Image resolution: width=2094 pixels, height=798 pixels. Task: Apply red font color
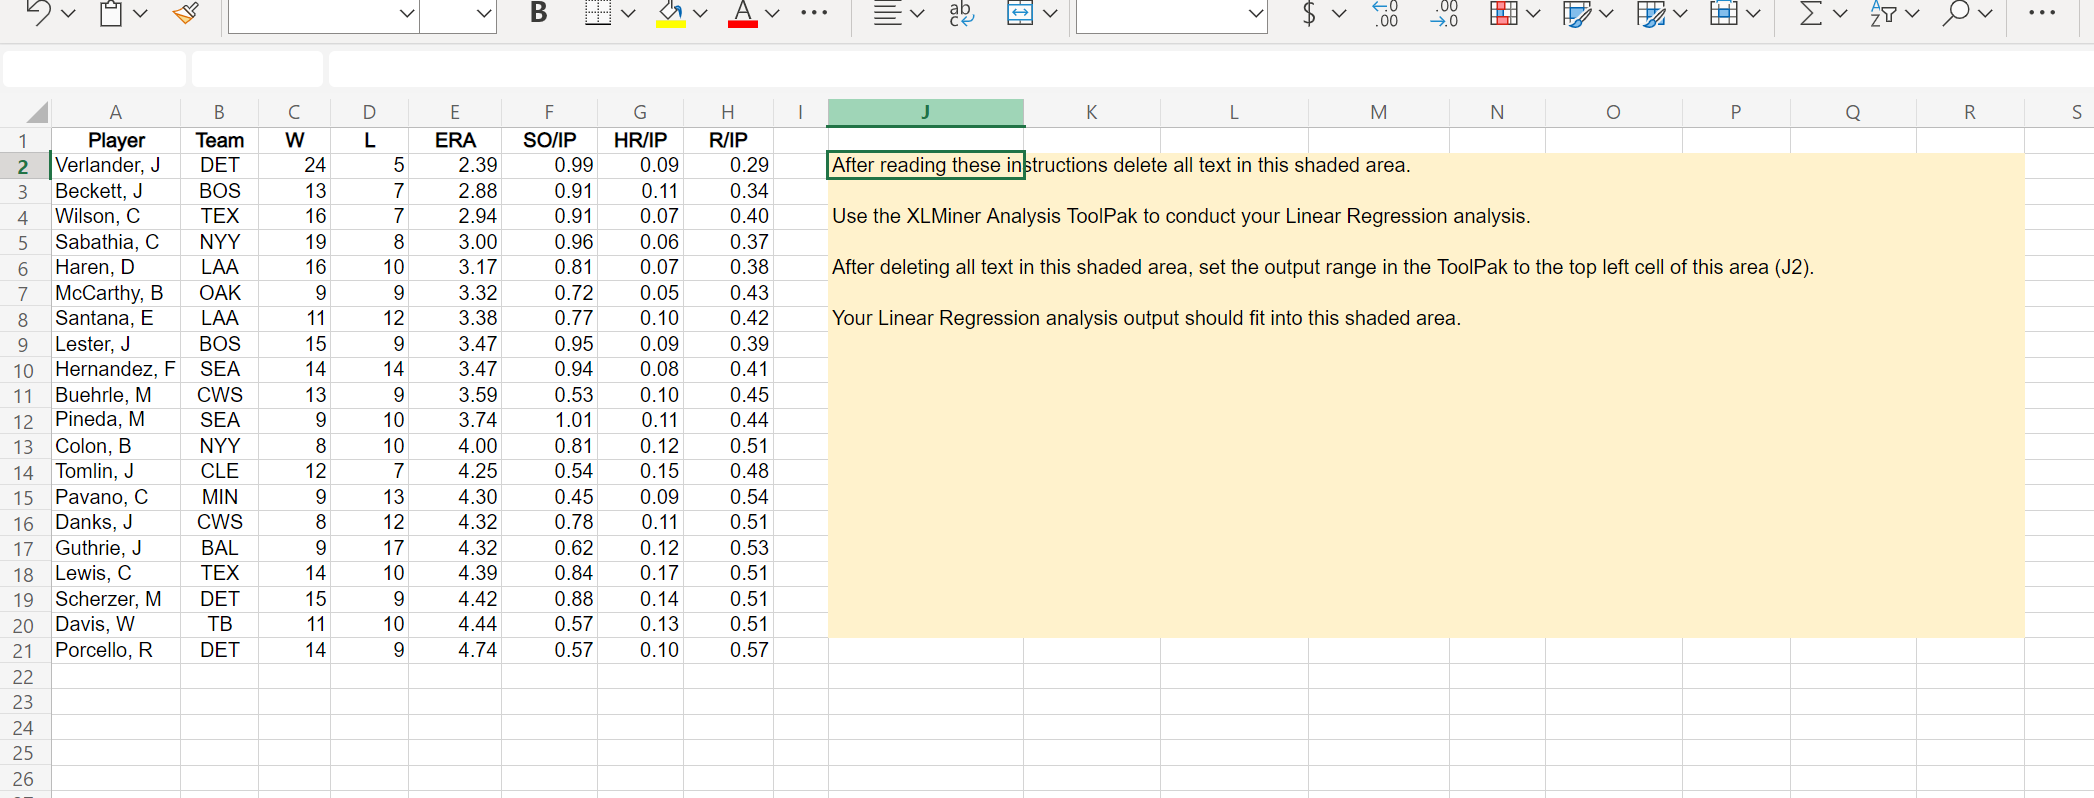742,13
